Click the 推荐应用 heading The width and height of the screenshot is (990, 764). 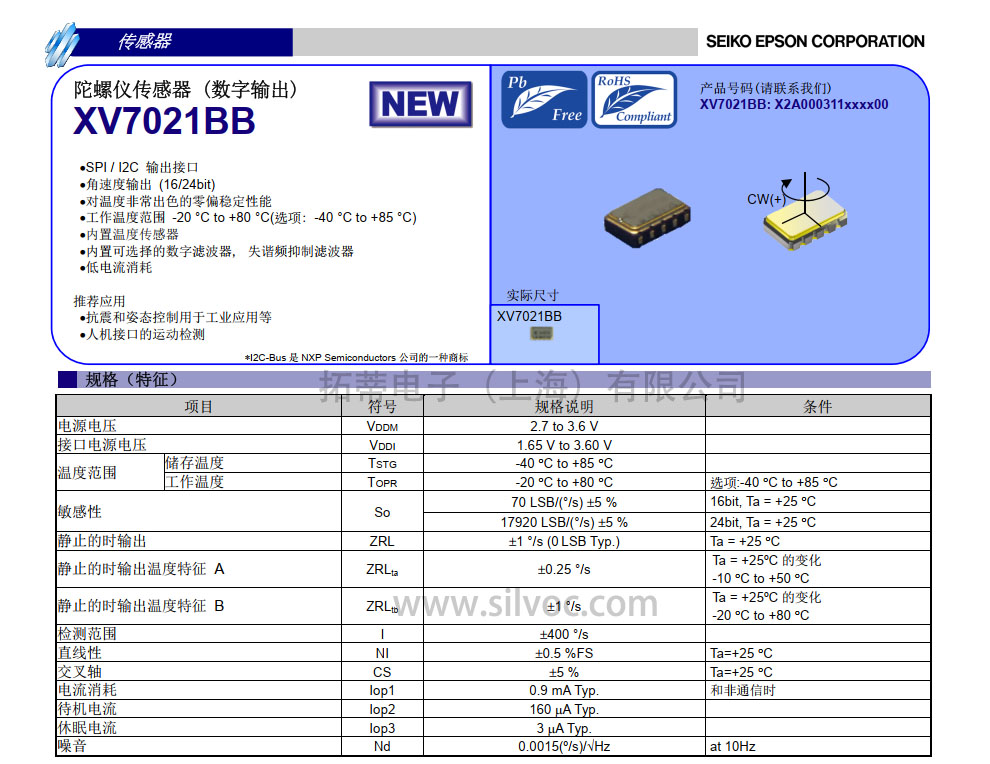tap(99, 301)
